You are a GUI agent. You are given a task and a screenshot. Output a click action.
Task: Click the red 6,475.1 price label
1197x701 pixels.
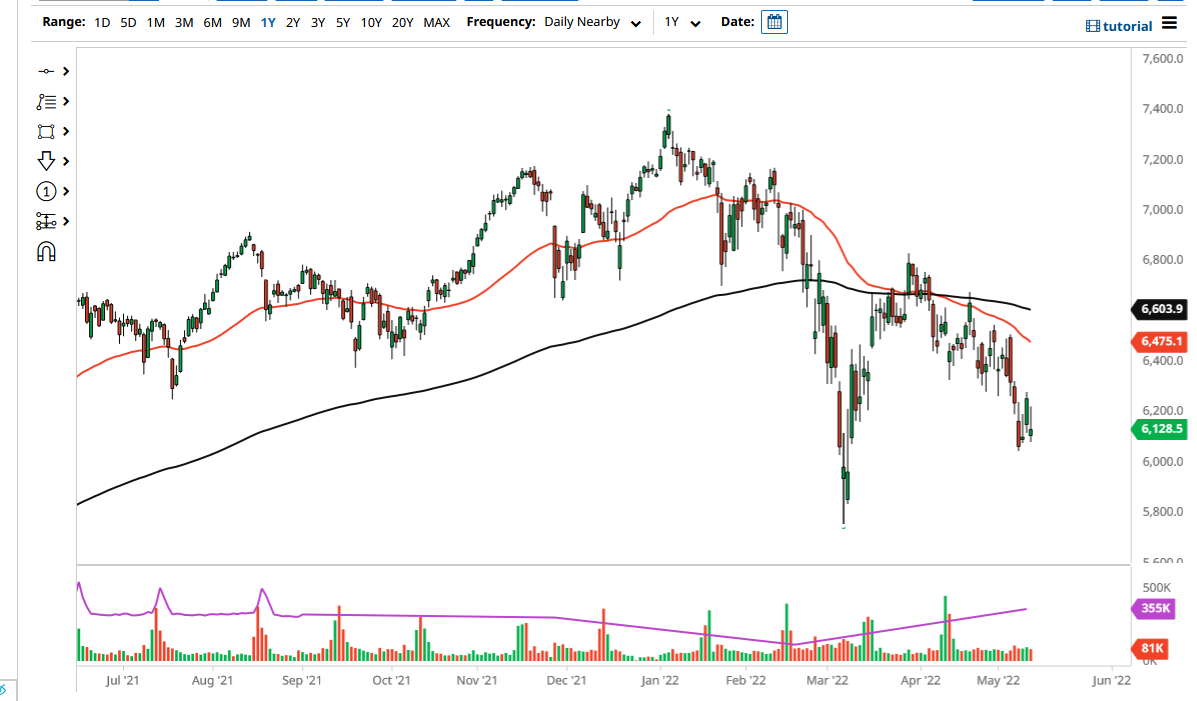pos(1161,342)
